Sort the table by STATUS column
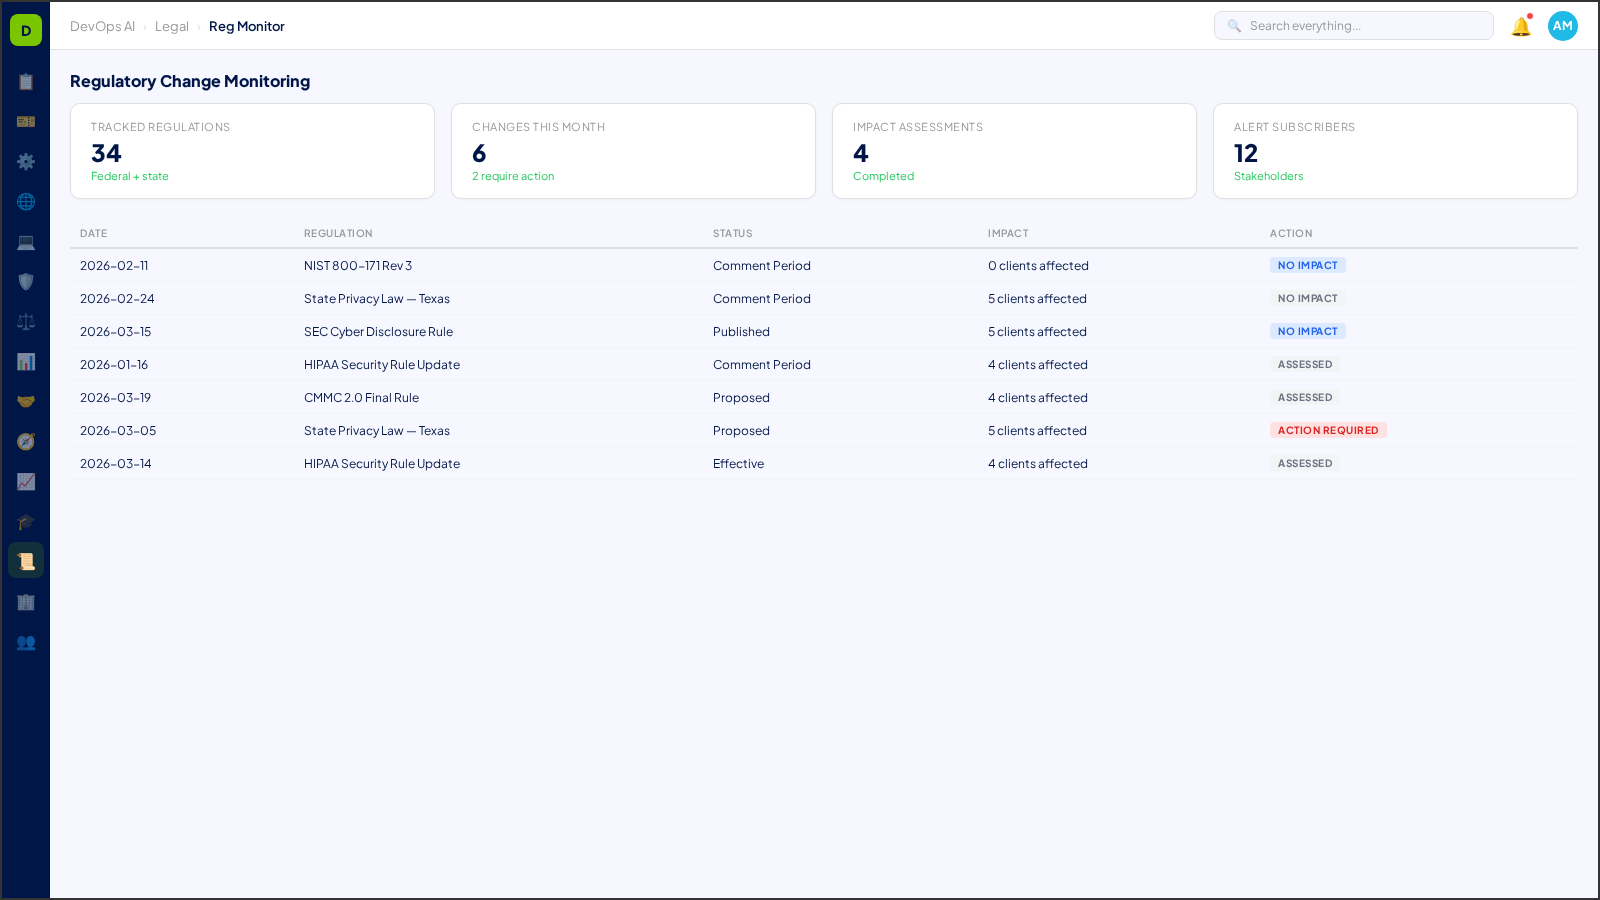Screen dimensions: 1600x900 (x=732, y=233)
